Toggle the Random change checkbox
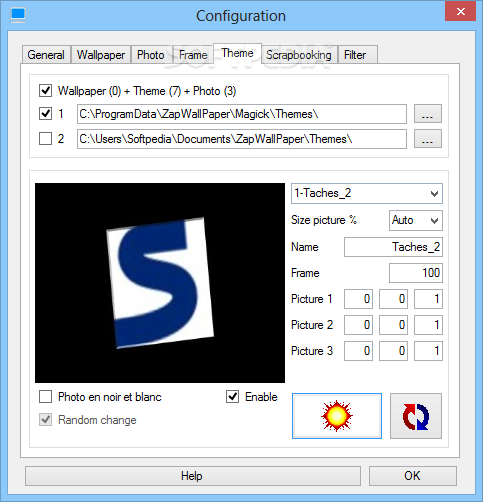The image size is (483, 502). pos(45,420)
